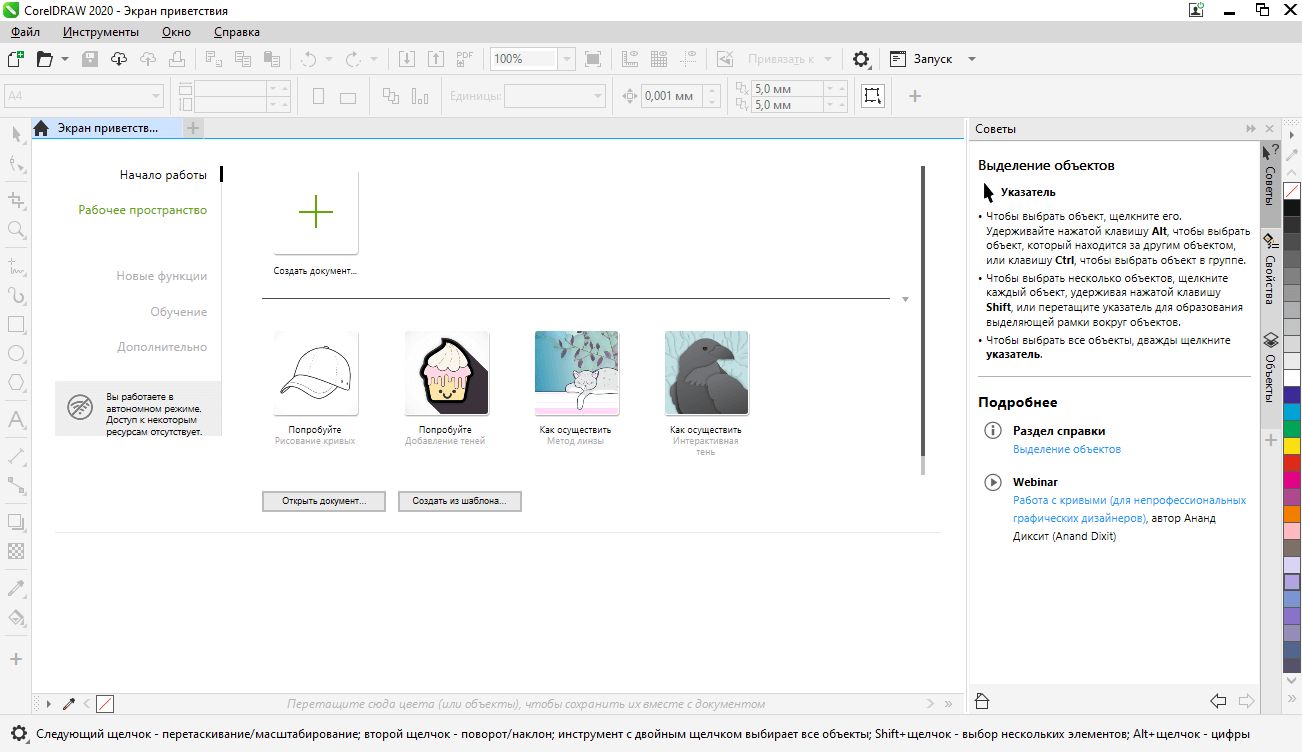Collapse the Советы docker chevrons
This screenshot has height=752, width=1302.
pos(1250,129)
